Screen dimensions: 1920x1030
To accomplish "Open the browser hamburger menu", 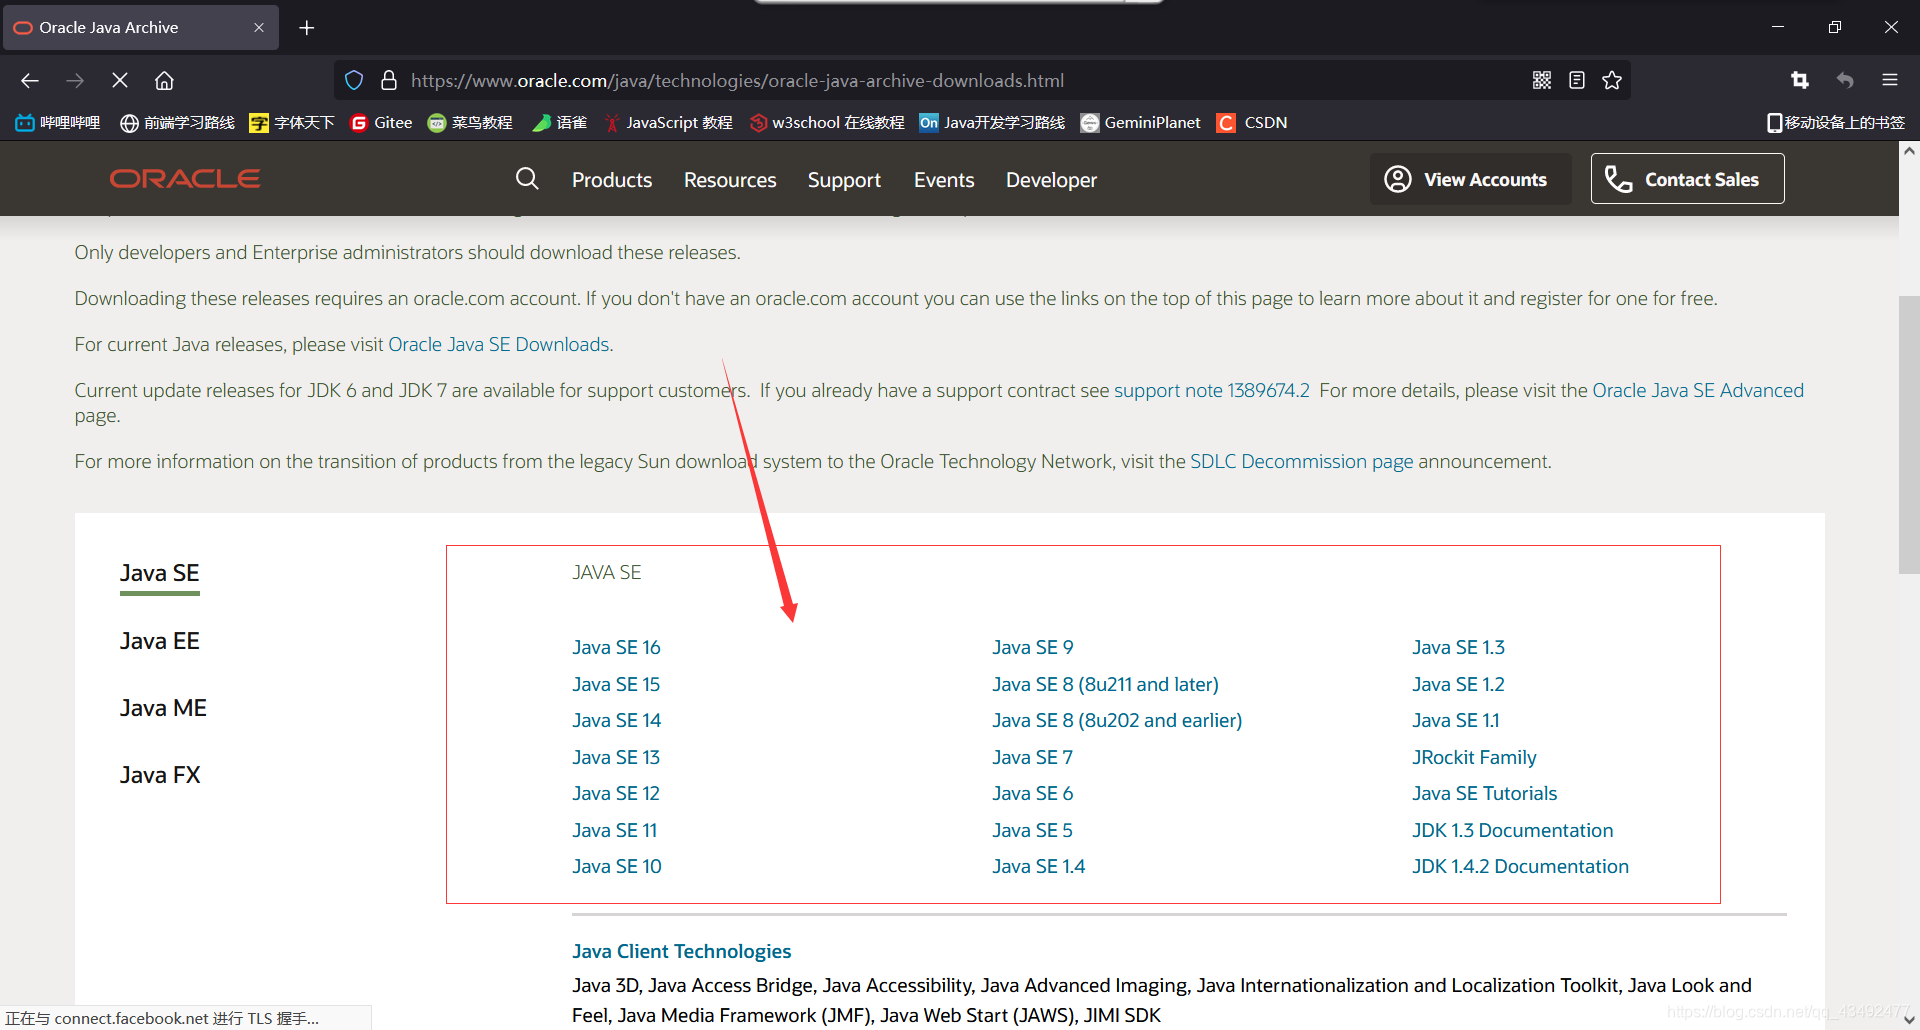I will click(x=1890, y=80).
